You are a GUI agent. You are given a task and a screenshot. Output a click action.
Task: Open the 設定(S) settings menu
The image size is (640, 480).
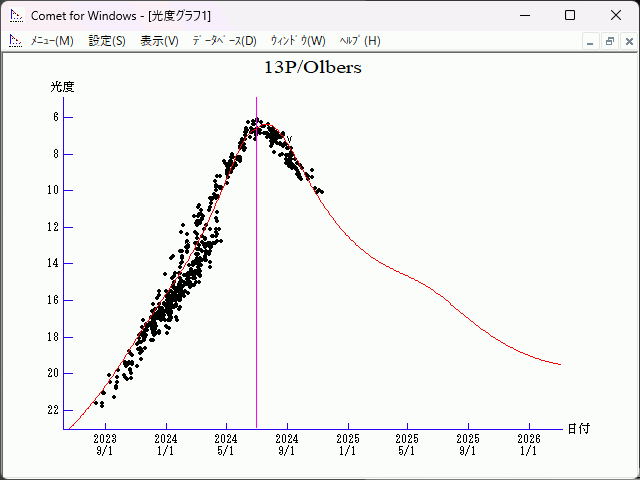click(x=107, y=41)
